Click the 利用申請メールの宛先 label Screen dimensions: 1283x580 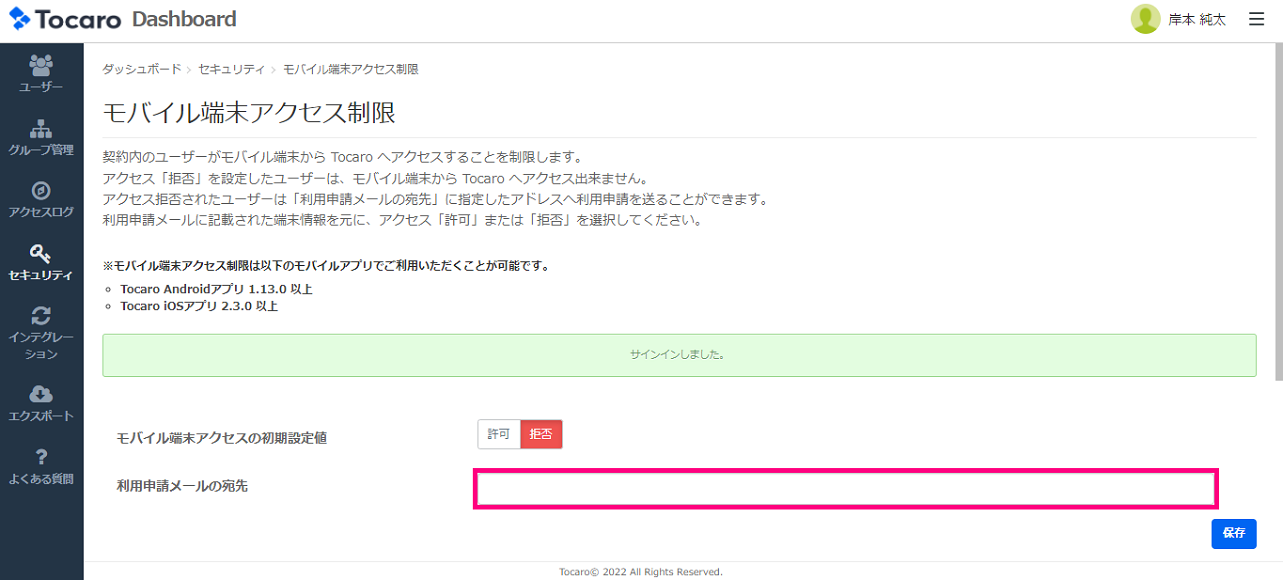tap(182, 486)
